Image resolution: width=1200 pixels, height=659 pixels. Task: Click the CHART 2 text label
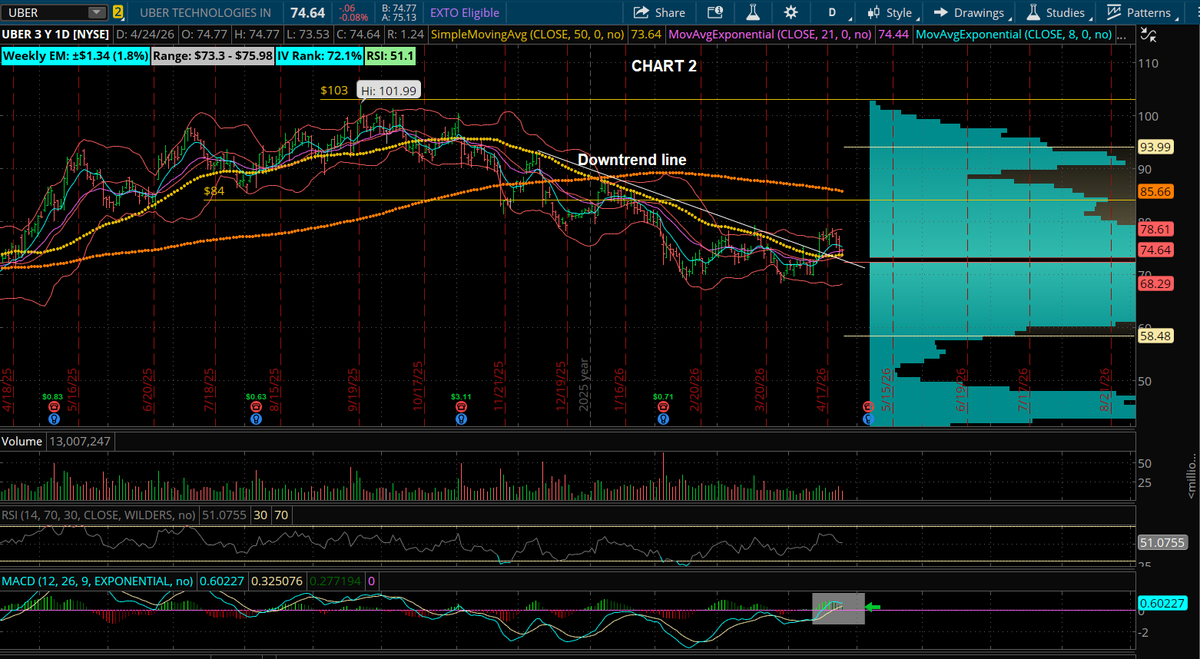coord(664,66)
